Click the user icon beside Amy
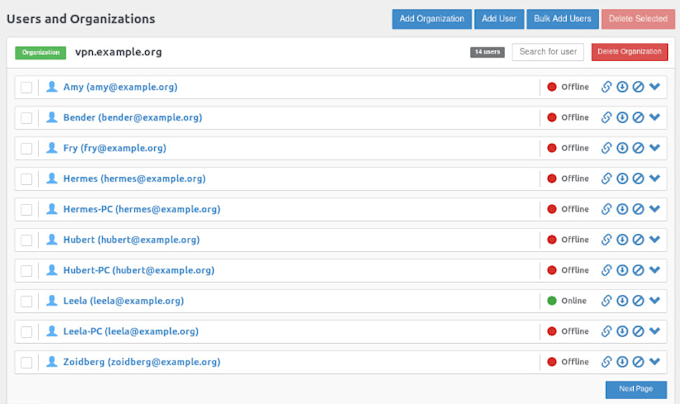This screenshot has height=404, width=680. (x=52, y=87)
